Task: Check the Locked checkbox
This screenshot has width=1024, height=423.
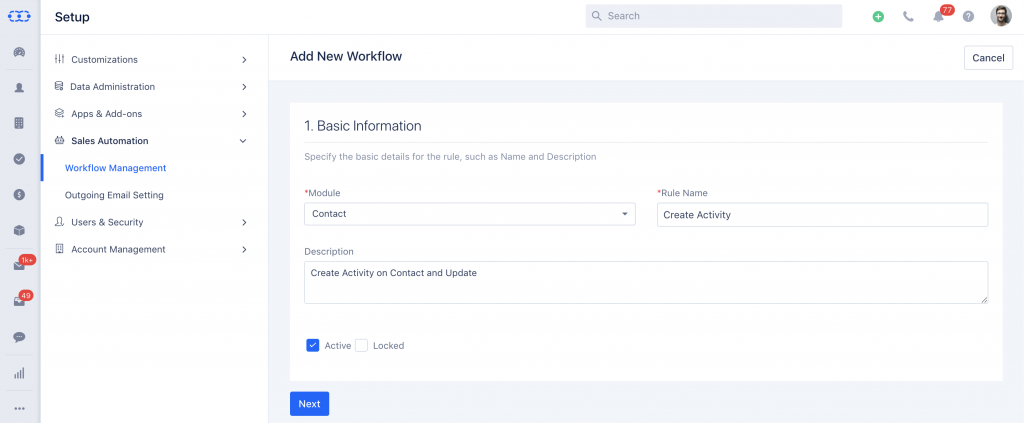Action: pos(362,345)
